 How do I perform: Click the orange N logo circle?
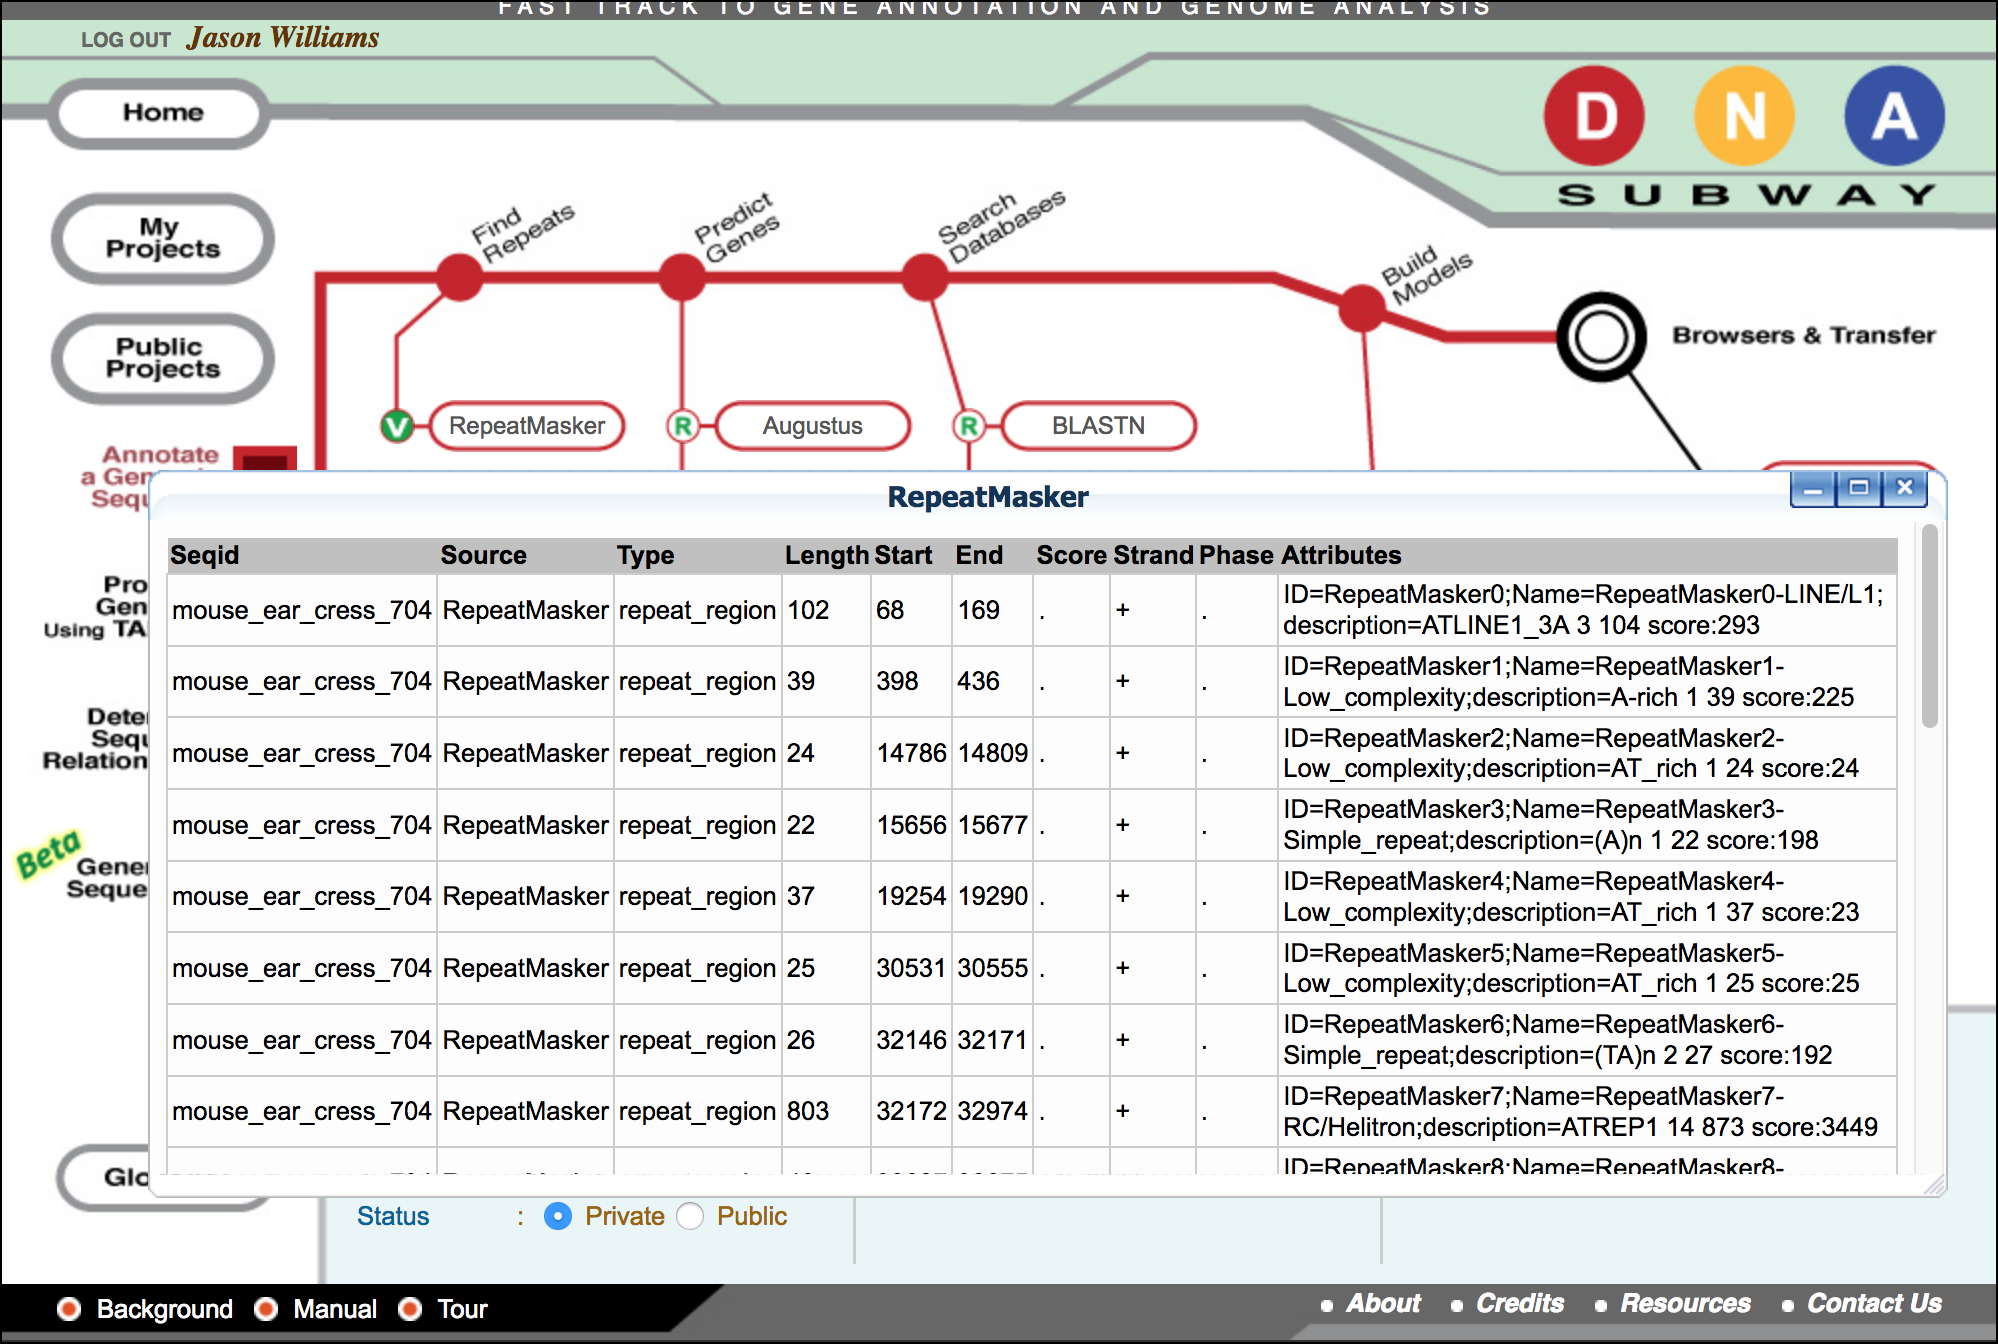tap(1744, 116)
